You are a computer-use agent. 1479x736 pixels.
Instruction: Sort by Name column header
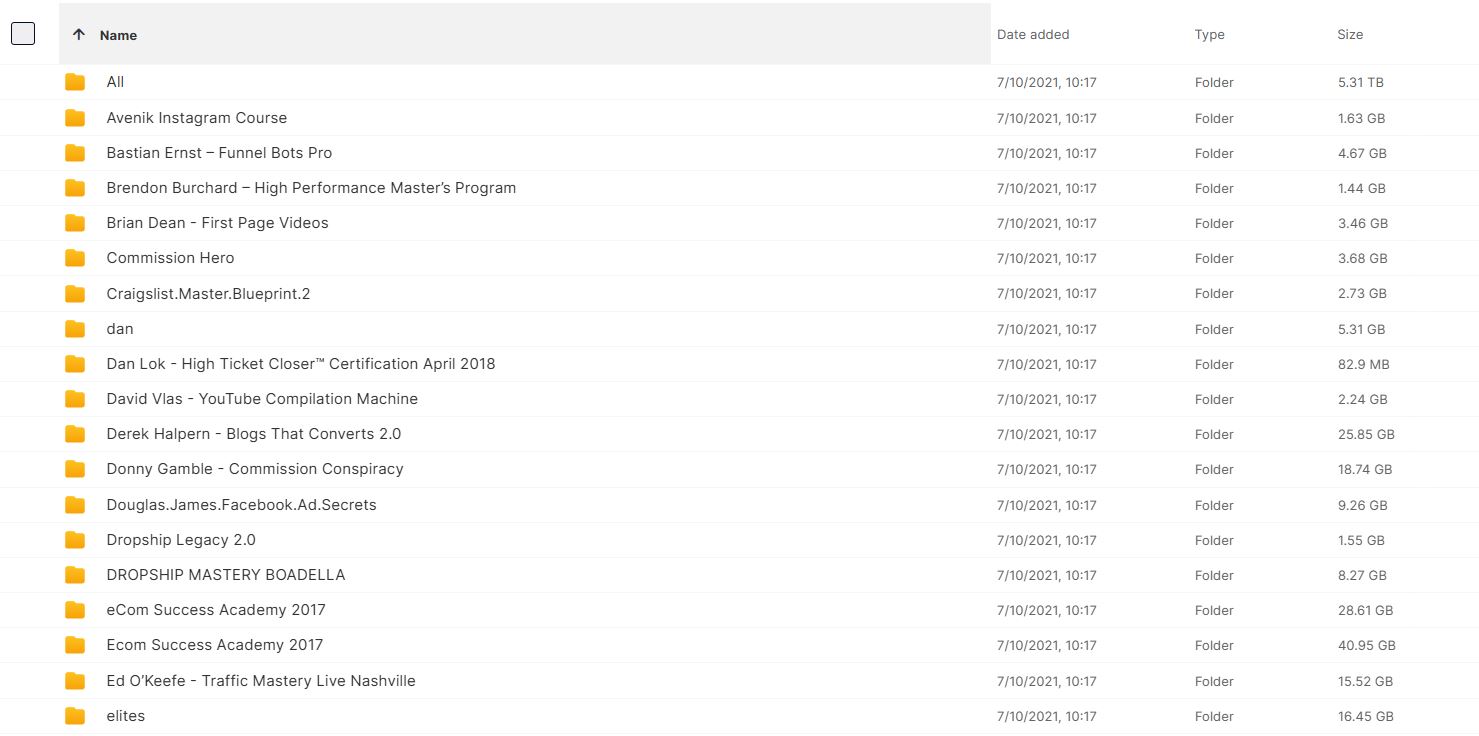(118, 35)
